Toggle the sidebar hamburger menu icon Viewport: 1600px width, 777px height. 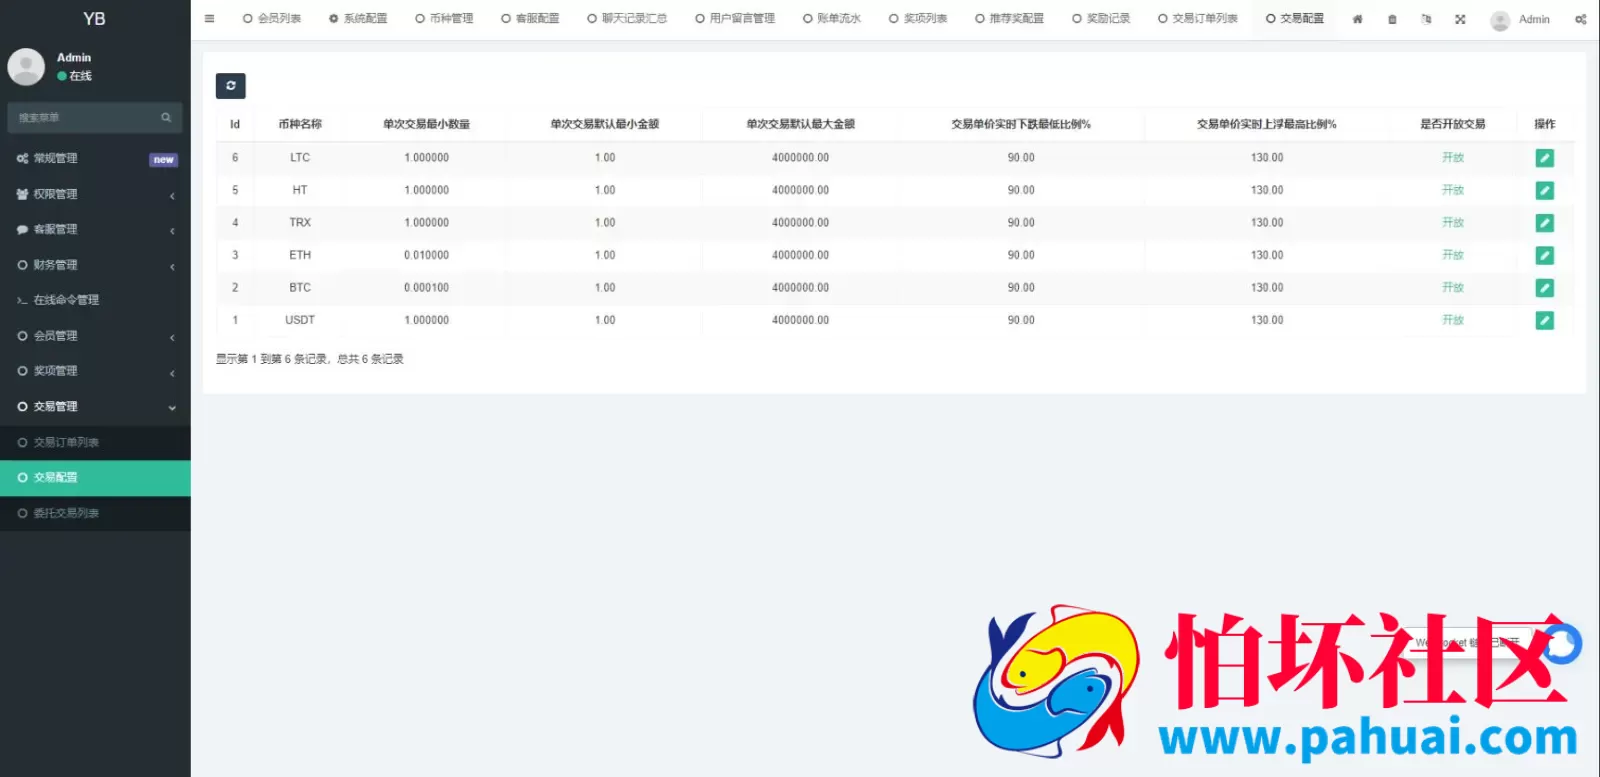click(209, 19)
